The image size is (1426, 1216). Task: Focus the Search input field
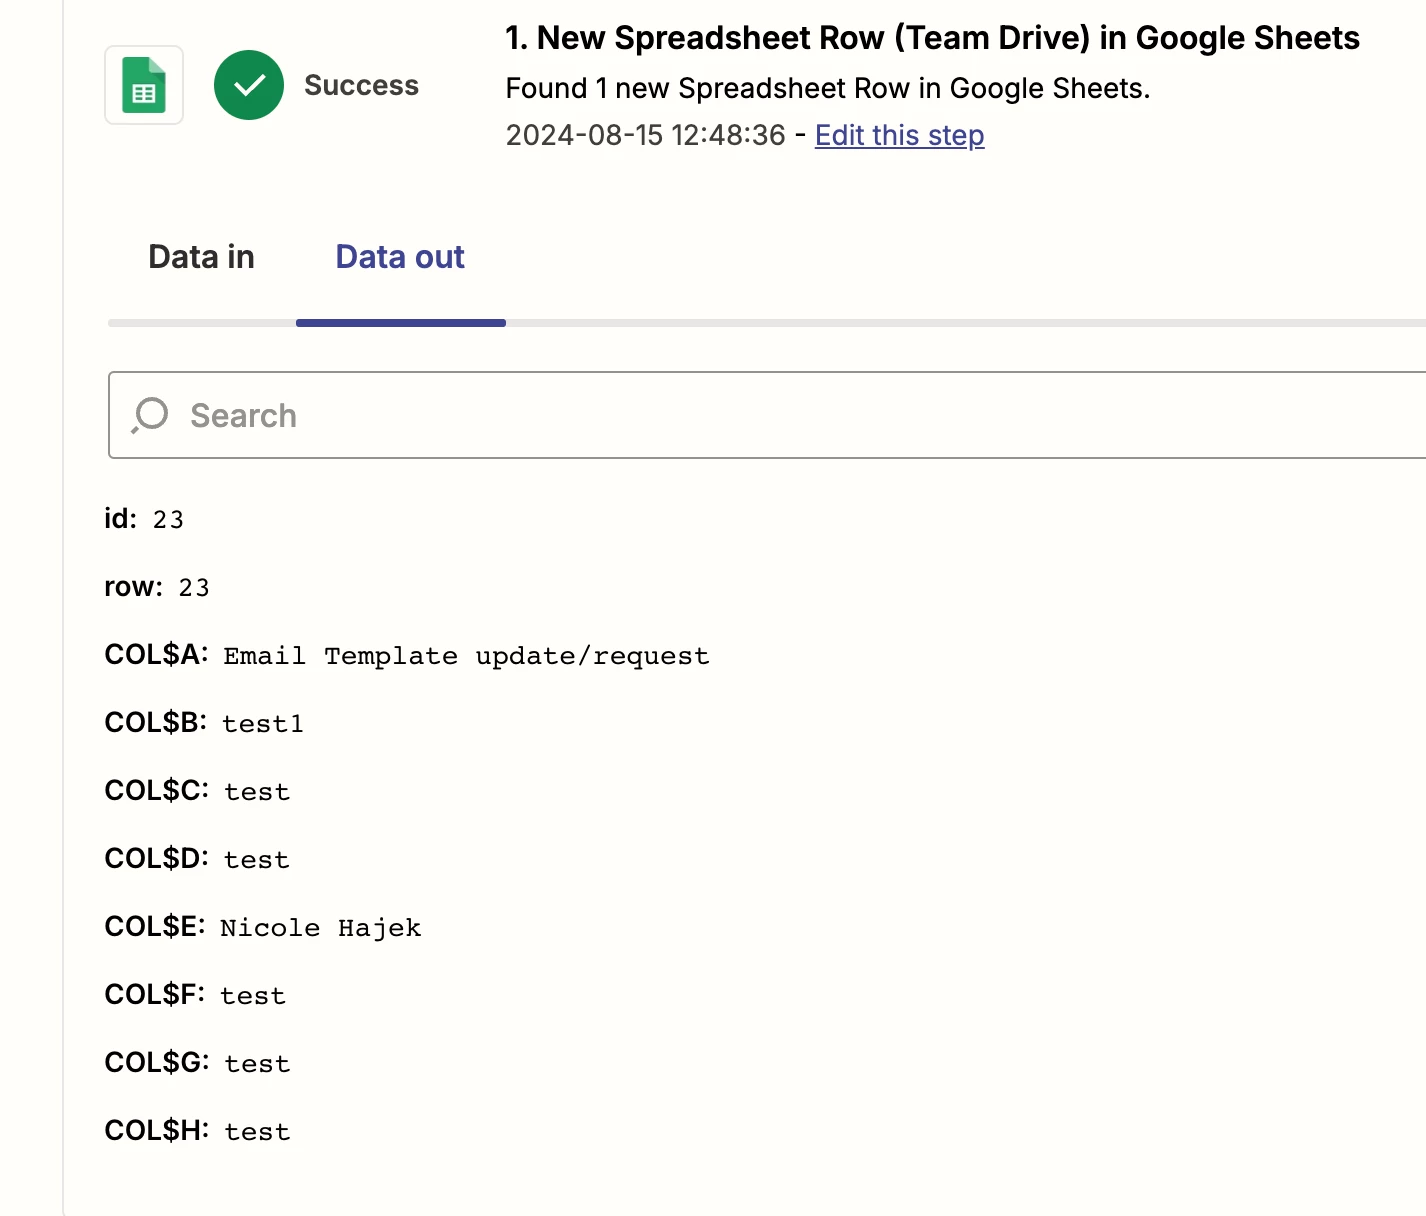(767, 415)
